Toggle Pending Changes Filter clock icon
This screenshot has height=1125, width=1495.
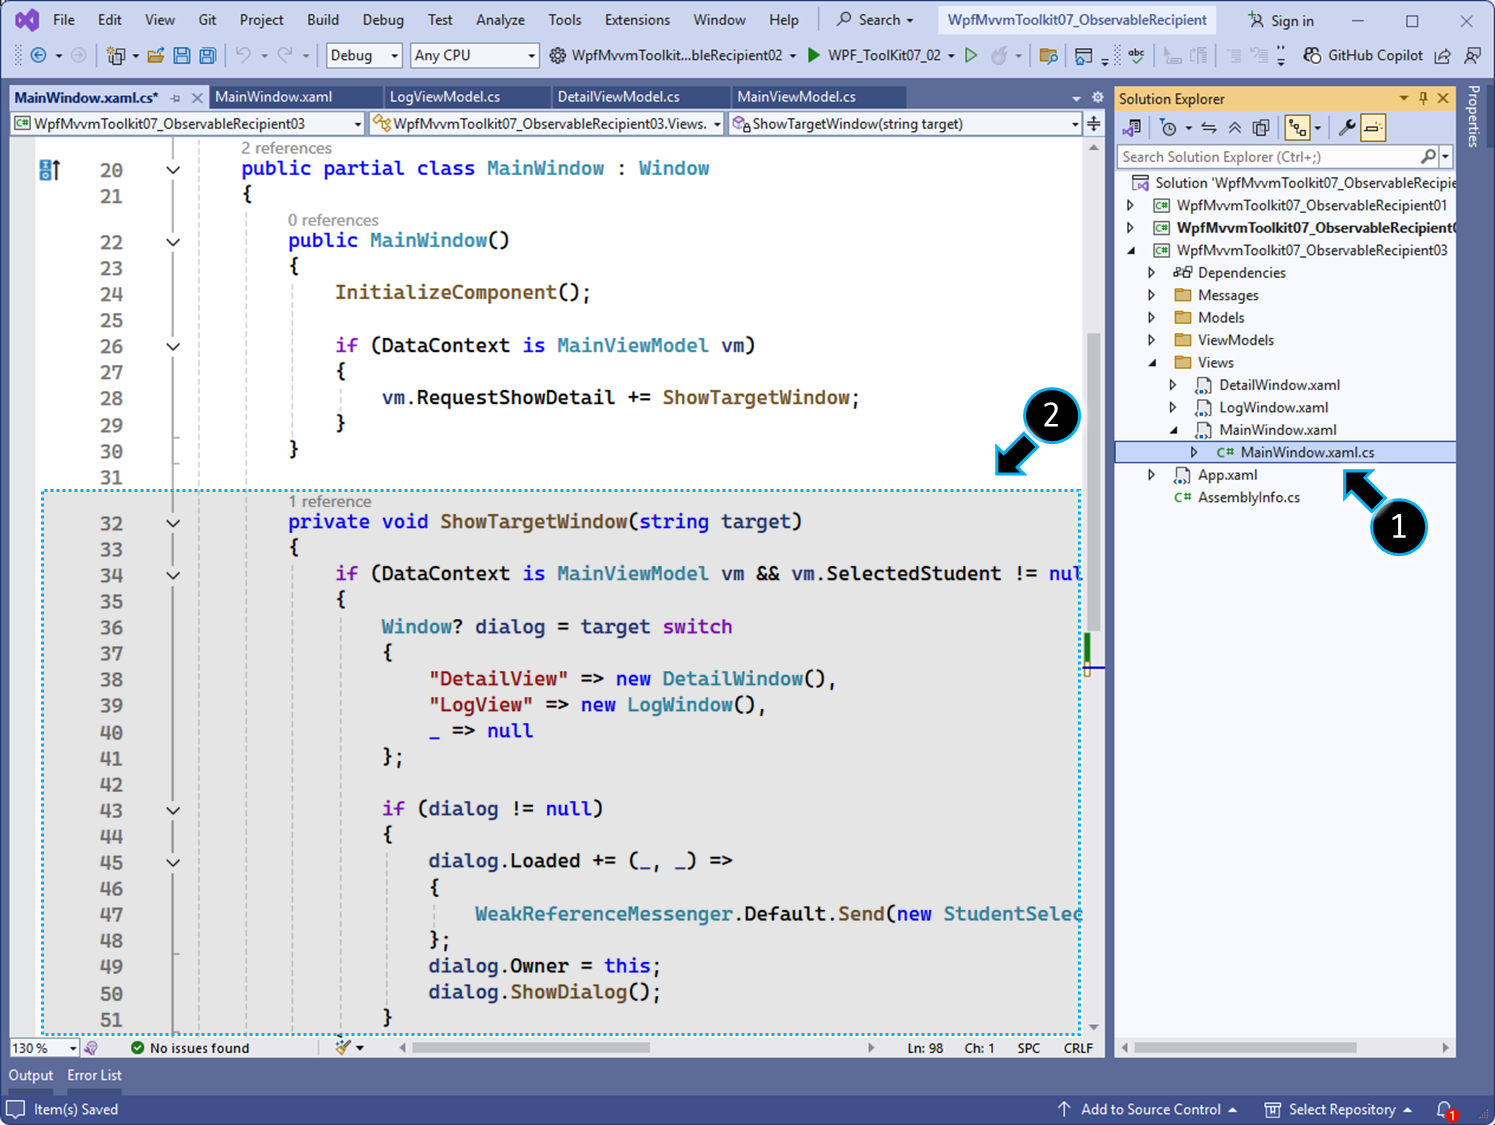pos(1168,128)
